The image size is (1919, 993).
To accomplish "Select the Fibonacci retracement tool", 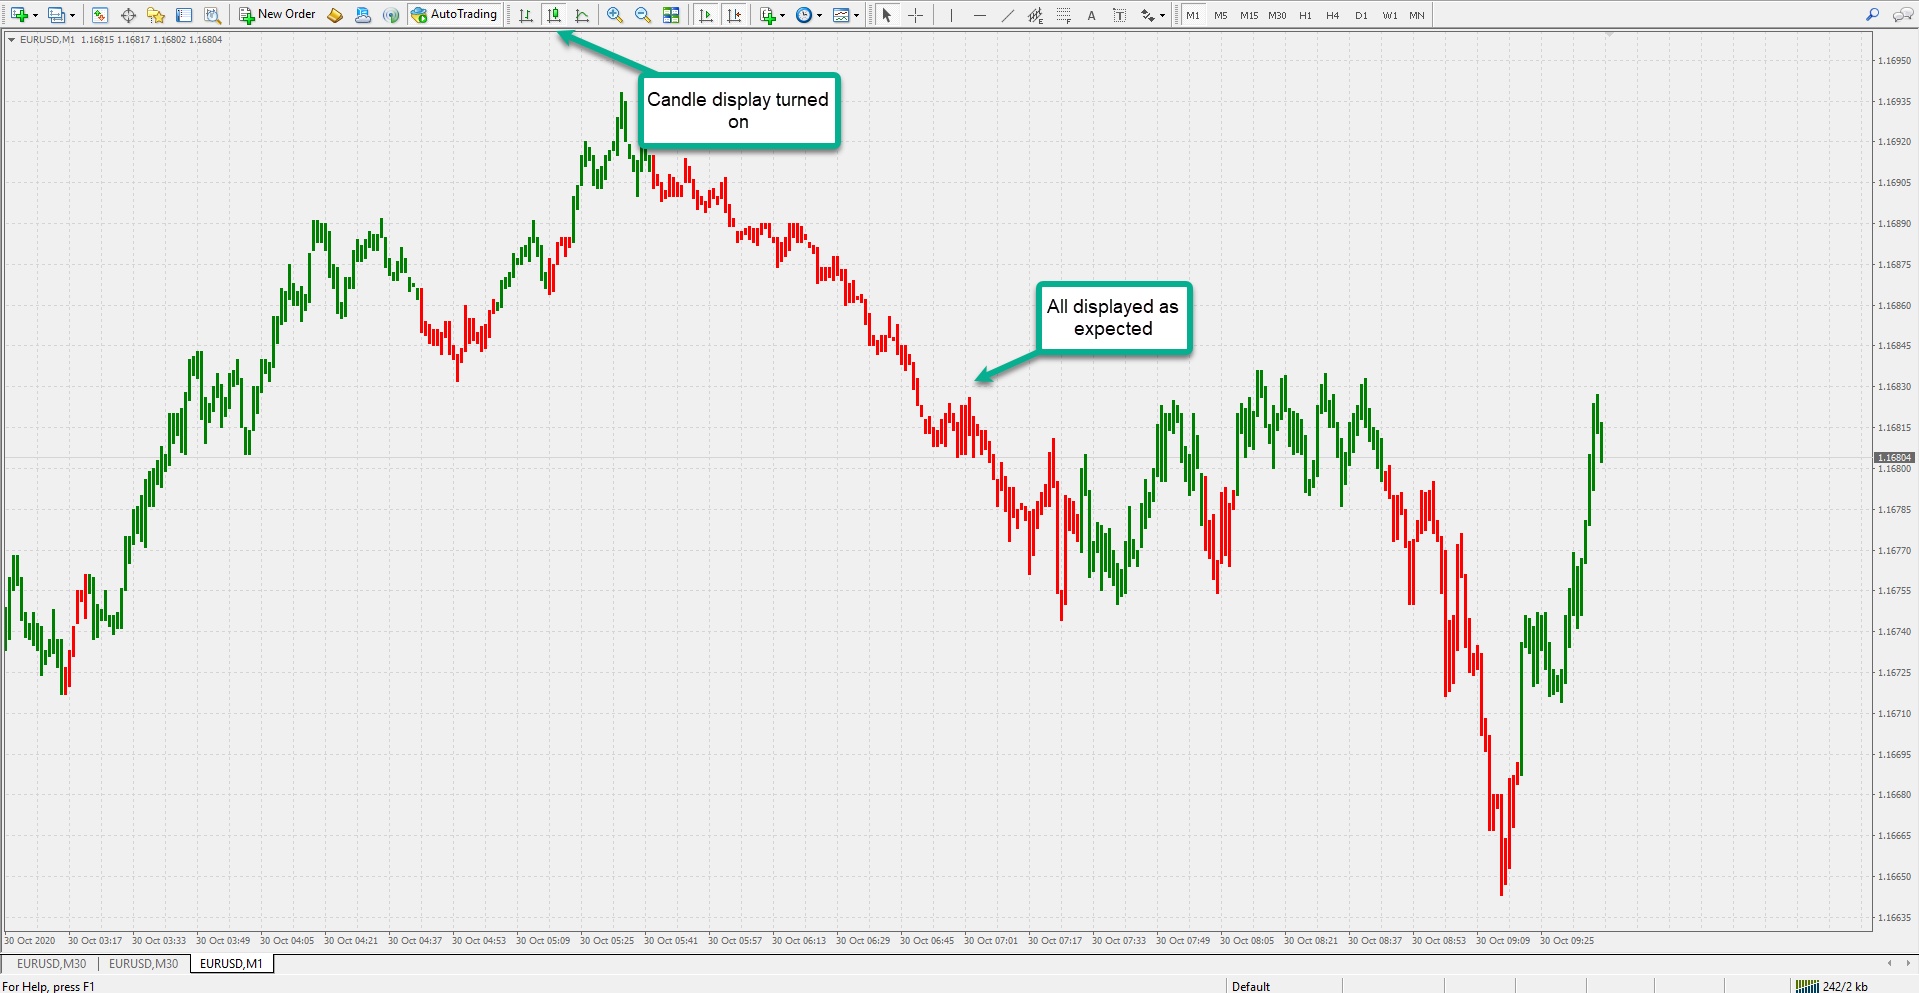I will coord(1063,14).
